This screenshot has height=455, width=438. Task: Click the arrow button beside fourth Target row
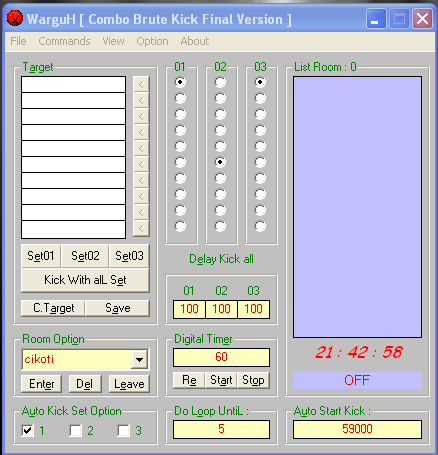141,132
